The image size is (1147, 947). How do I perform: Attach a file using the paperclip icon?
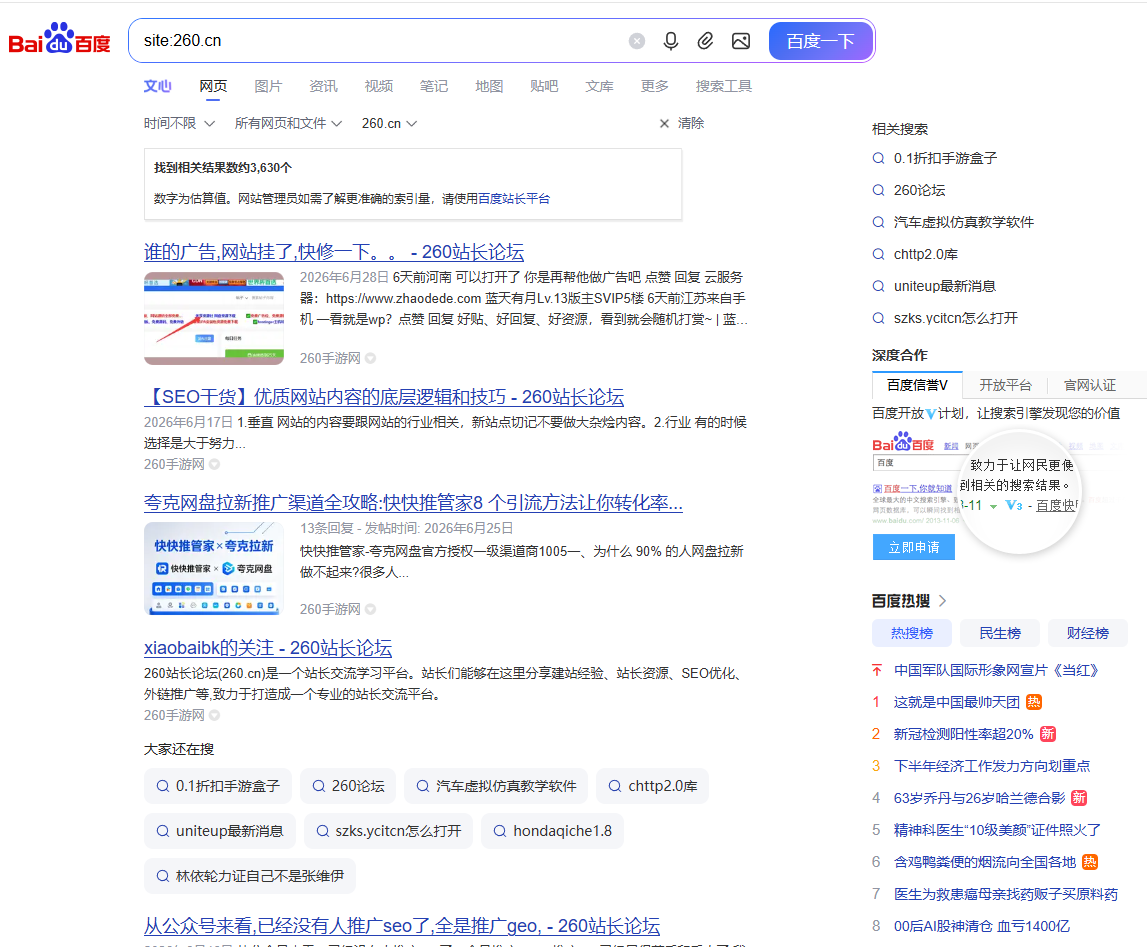705,41
